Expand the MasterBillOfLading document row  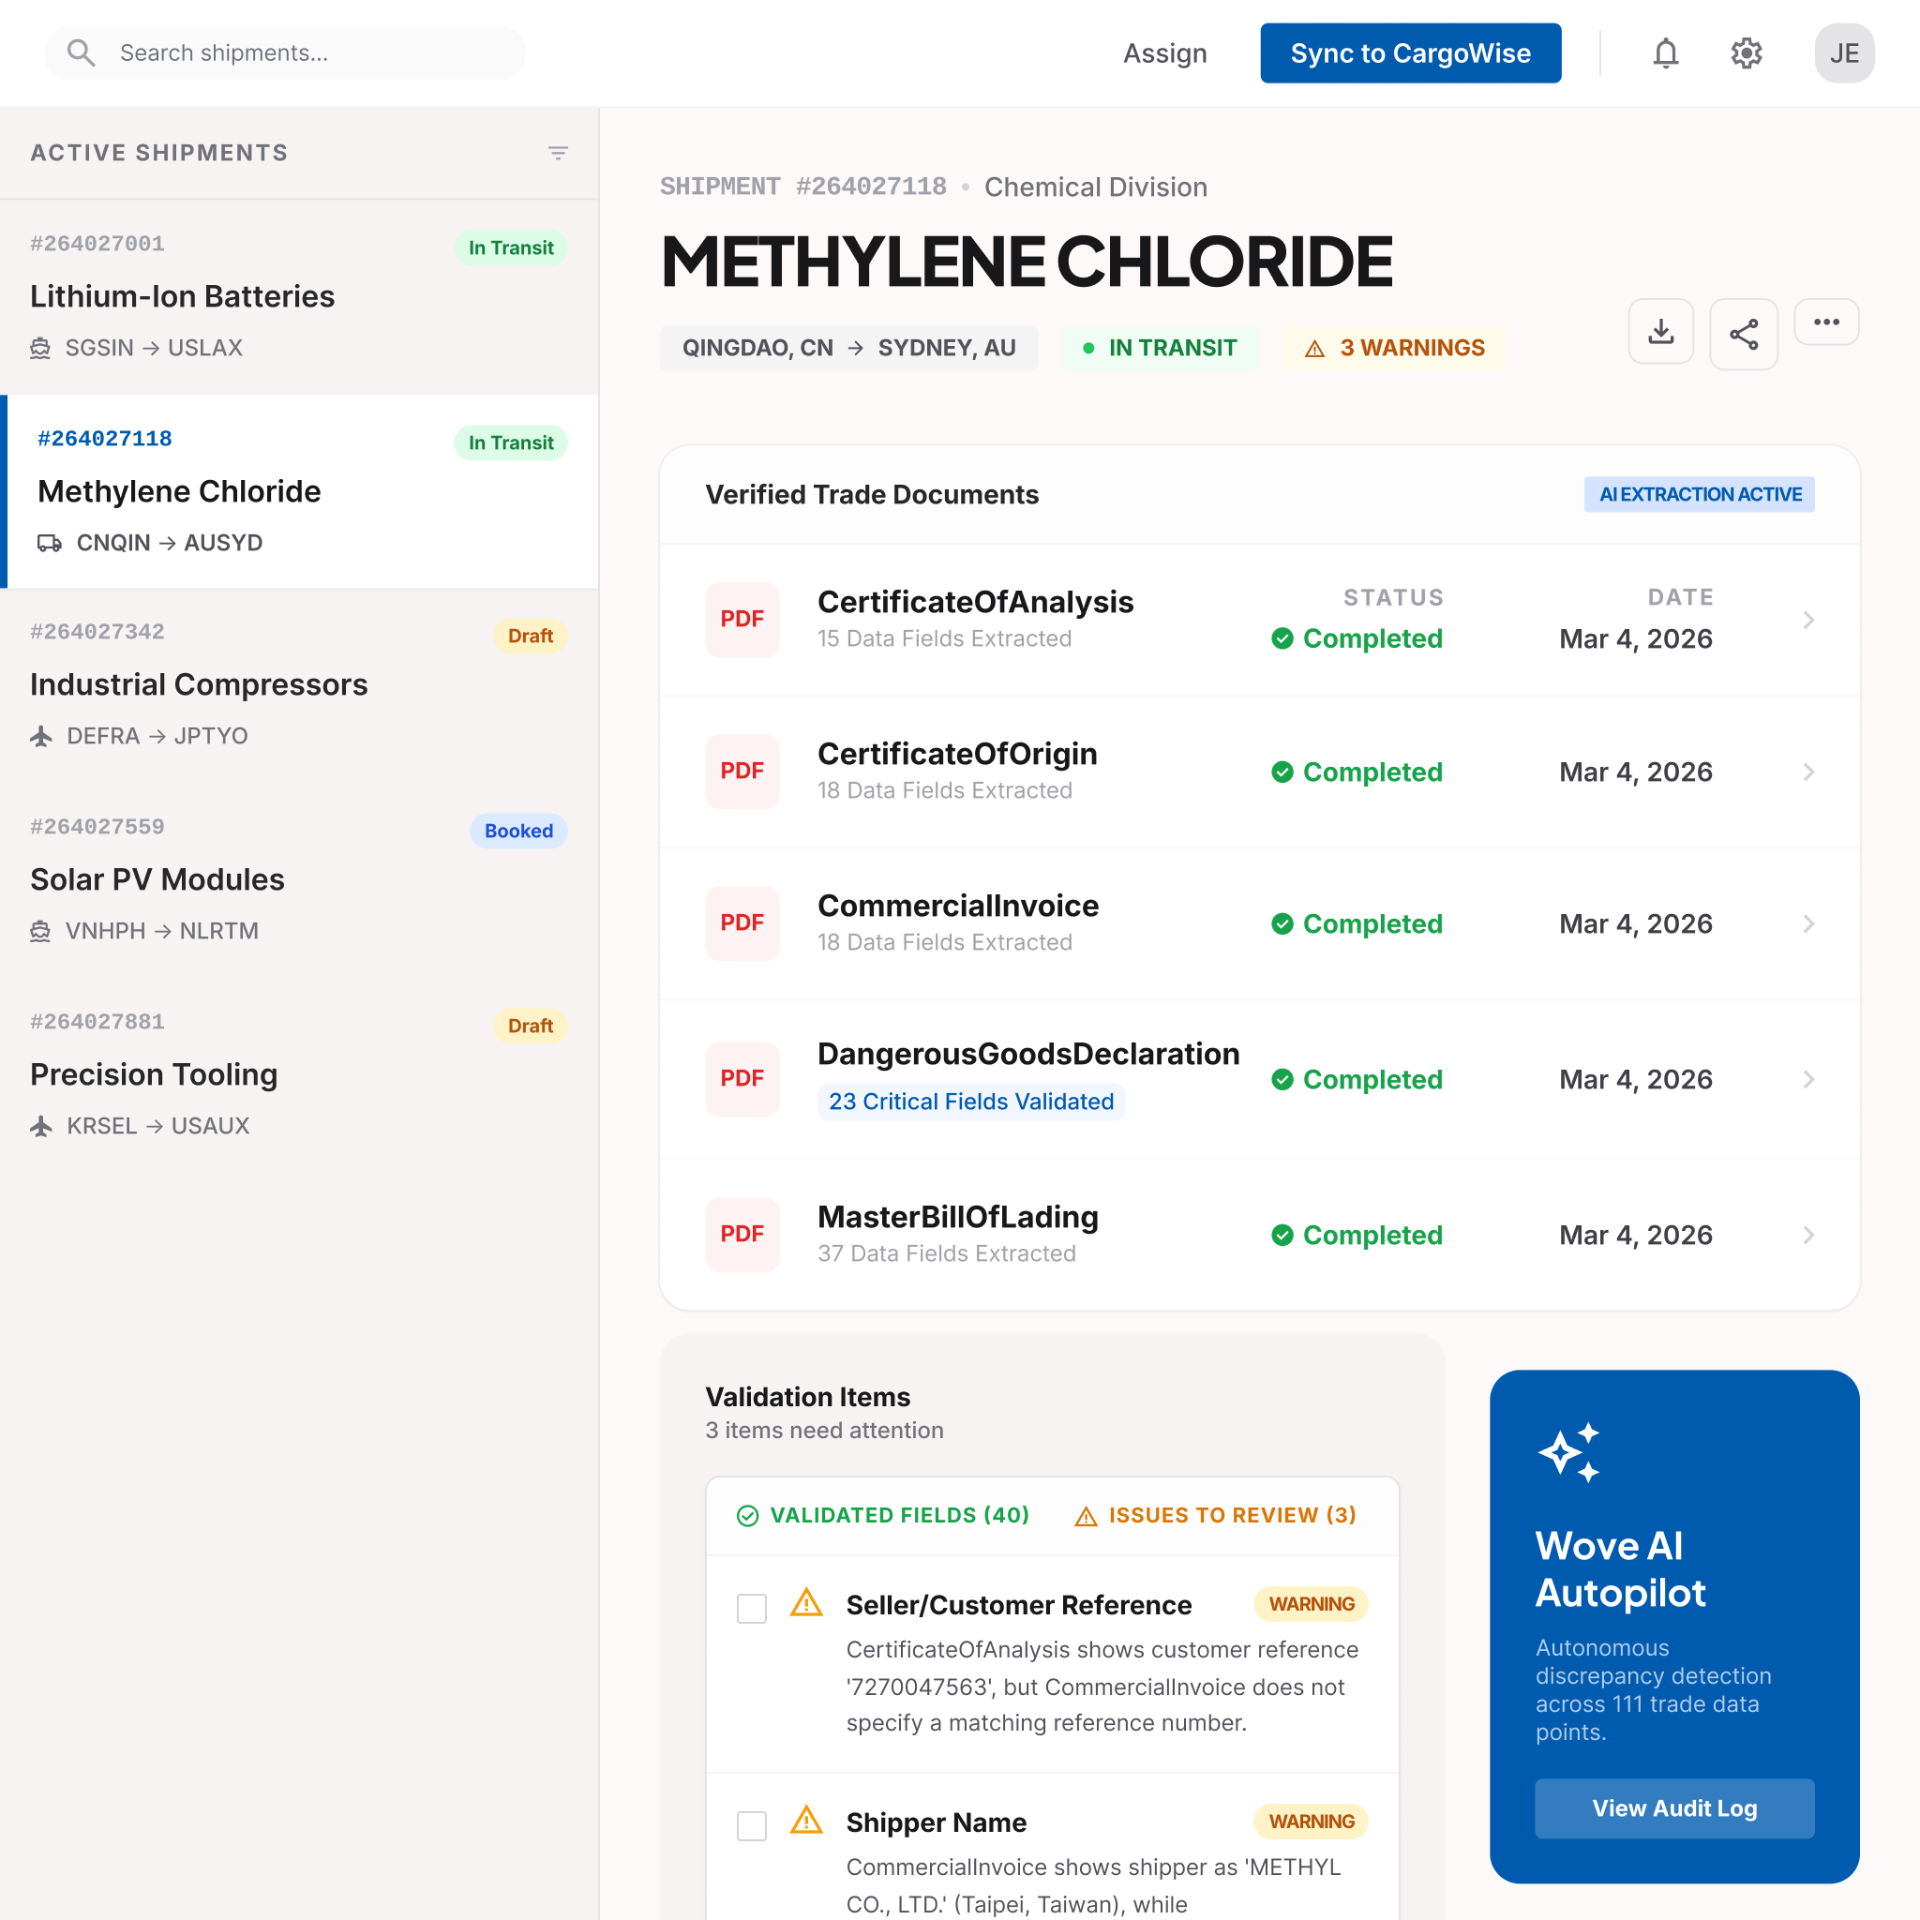(1808, 1235)
